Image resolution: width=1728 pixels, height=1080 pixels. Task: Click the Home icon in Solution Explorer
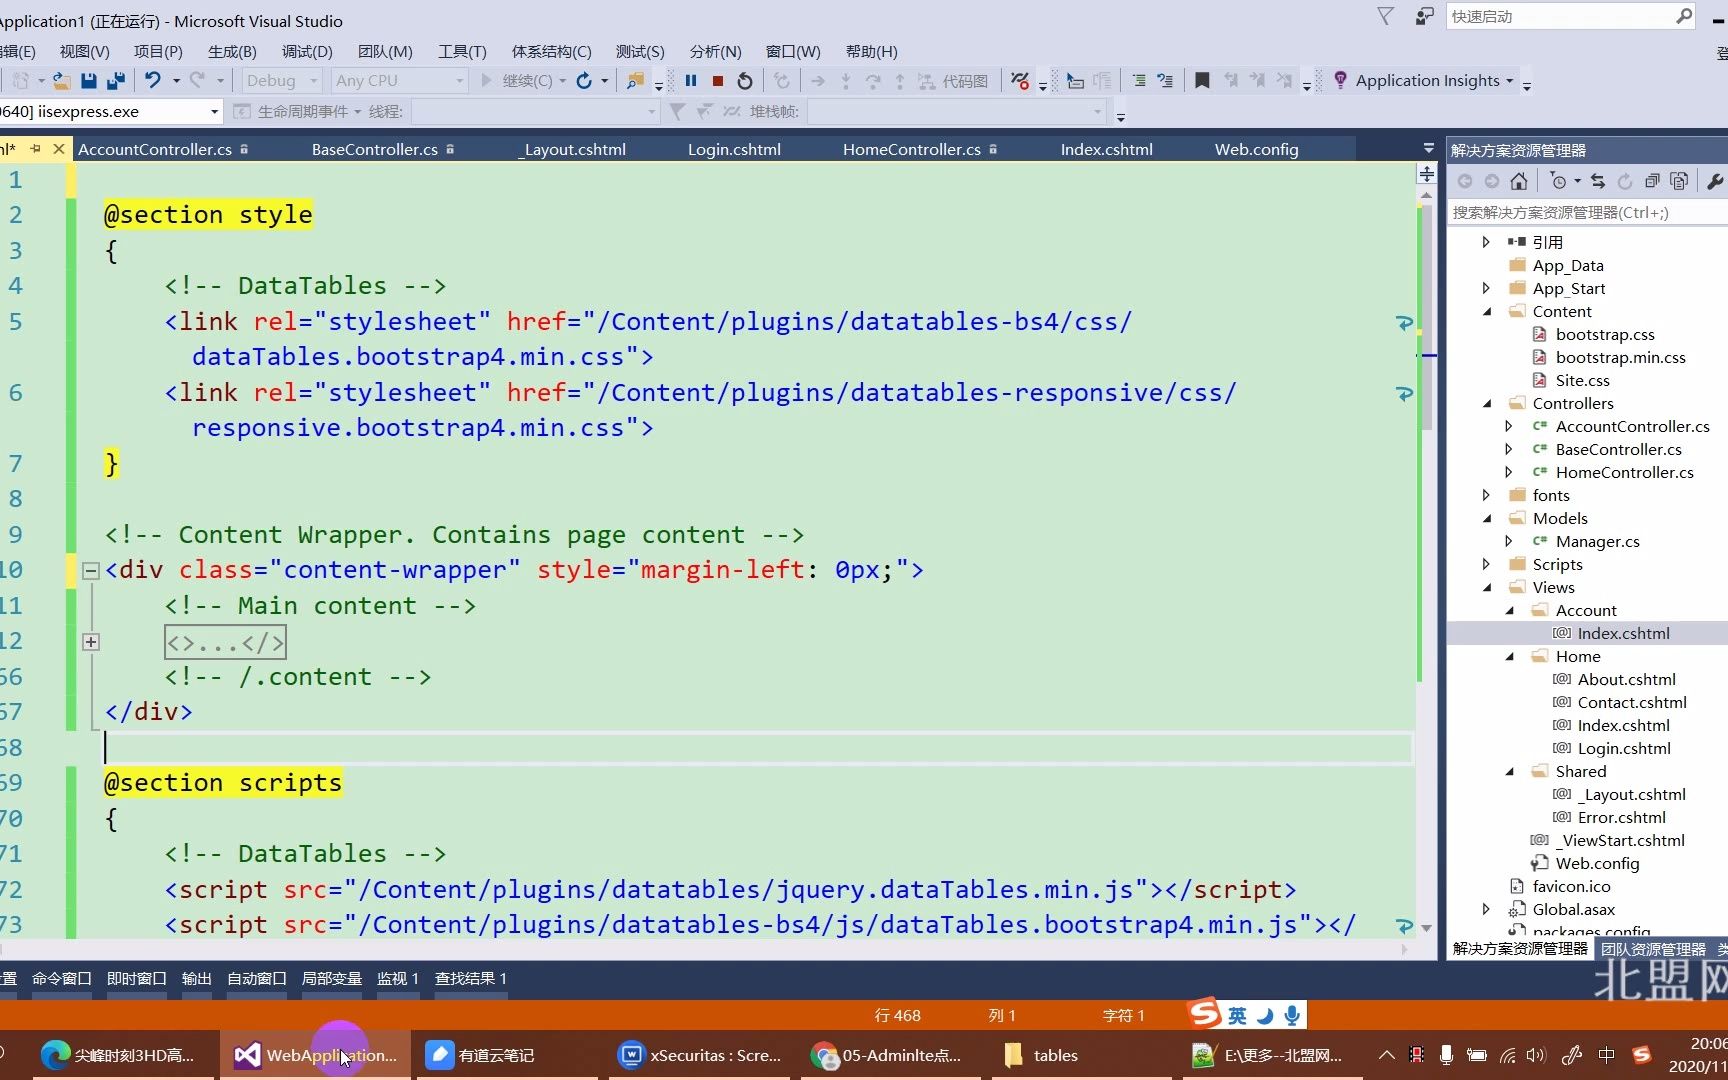pos(1519,181)
